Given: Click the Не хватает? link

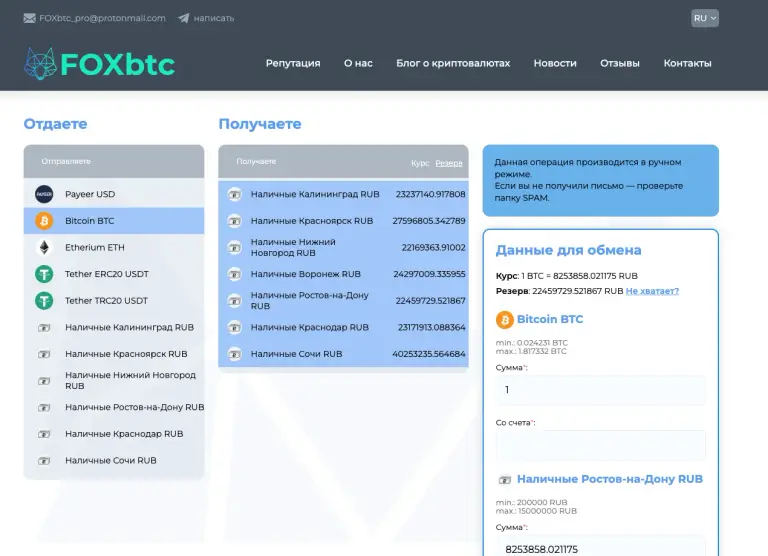Looking at the screenshot, I should [652, 291].
